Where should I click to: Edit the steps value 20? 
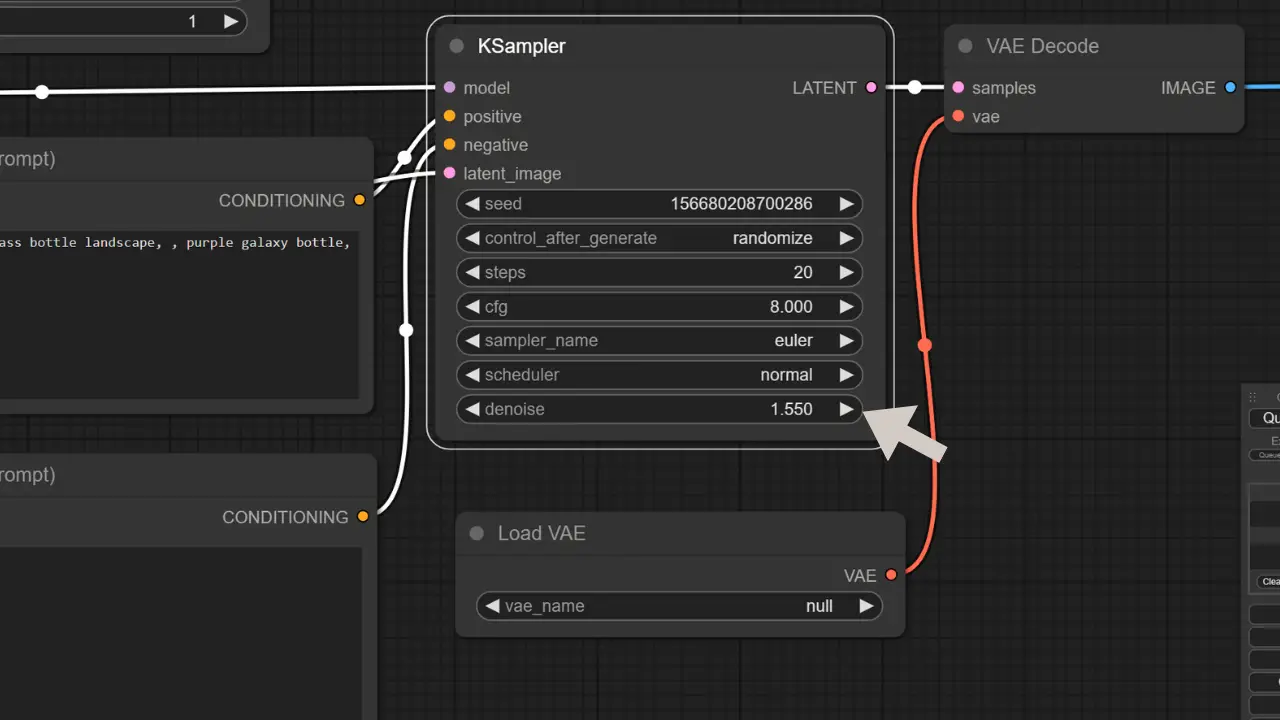pos(803,272)
